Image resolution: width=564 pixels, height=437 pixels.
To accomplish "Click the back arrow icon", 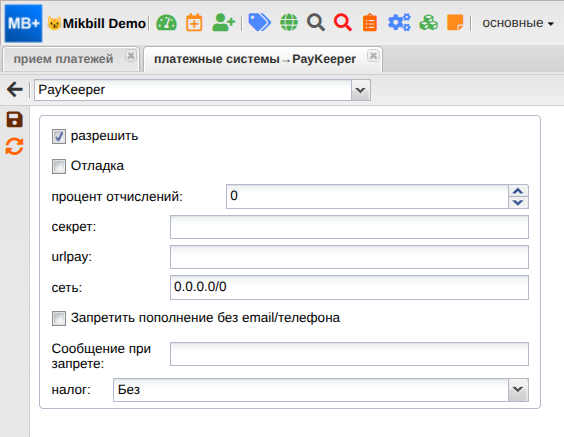I will 15,90.
